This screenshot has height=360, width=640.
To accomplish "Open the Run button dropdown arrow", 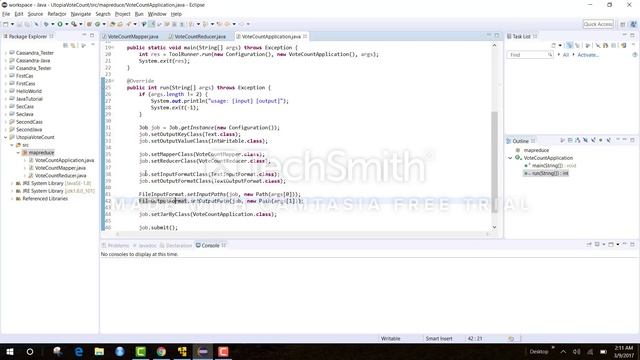I will click(x=67, y=24).
